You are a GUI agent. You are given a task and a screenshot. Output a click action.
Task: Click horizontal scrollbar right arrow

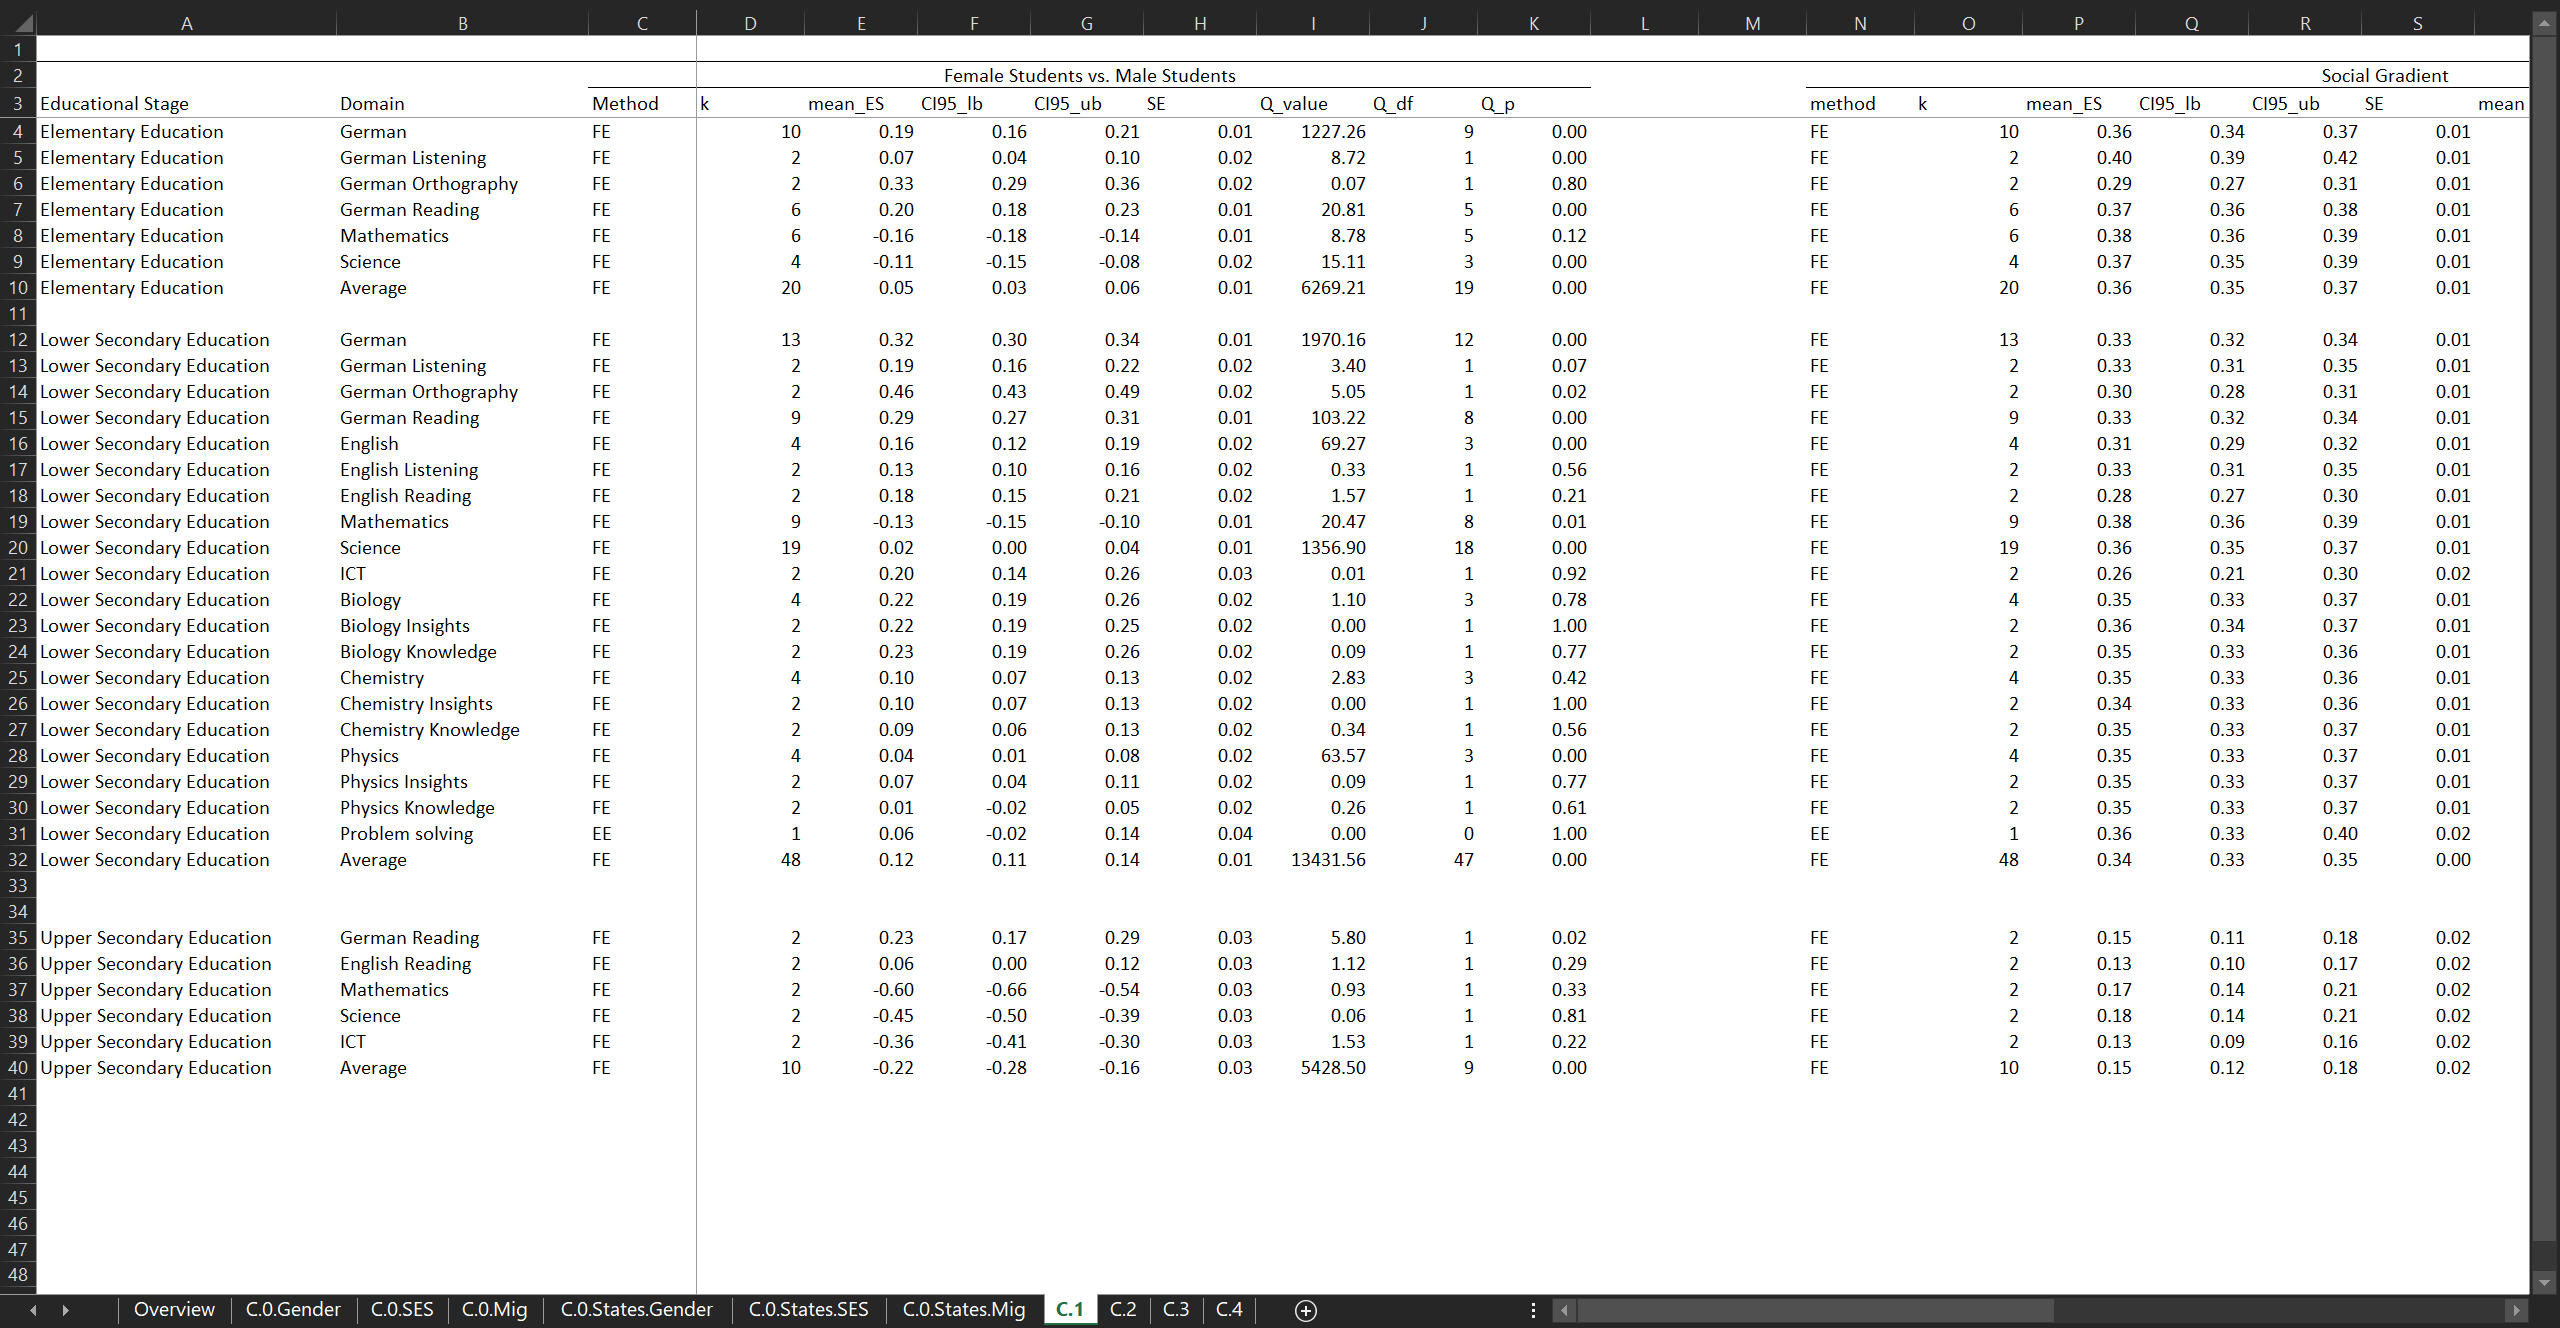(2516, 1310)
